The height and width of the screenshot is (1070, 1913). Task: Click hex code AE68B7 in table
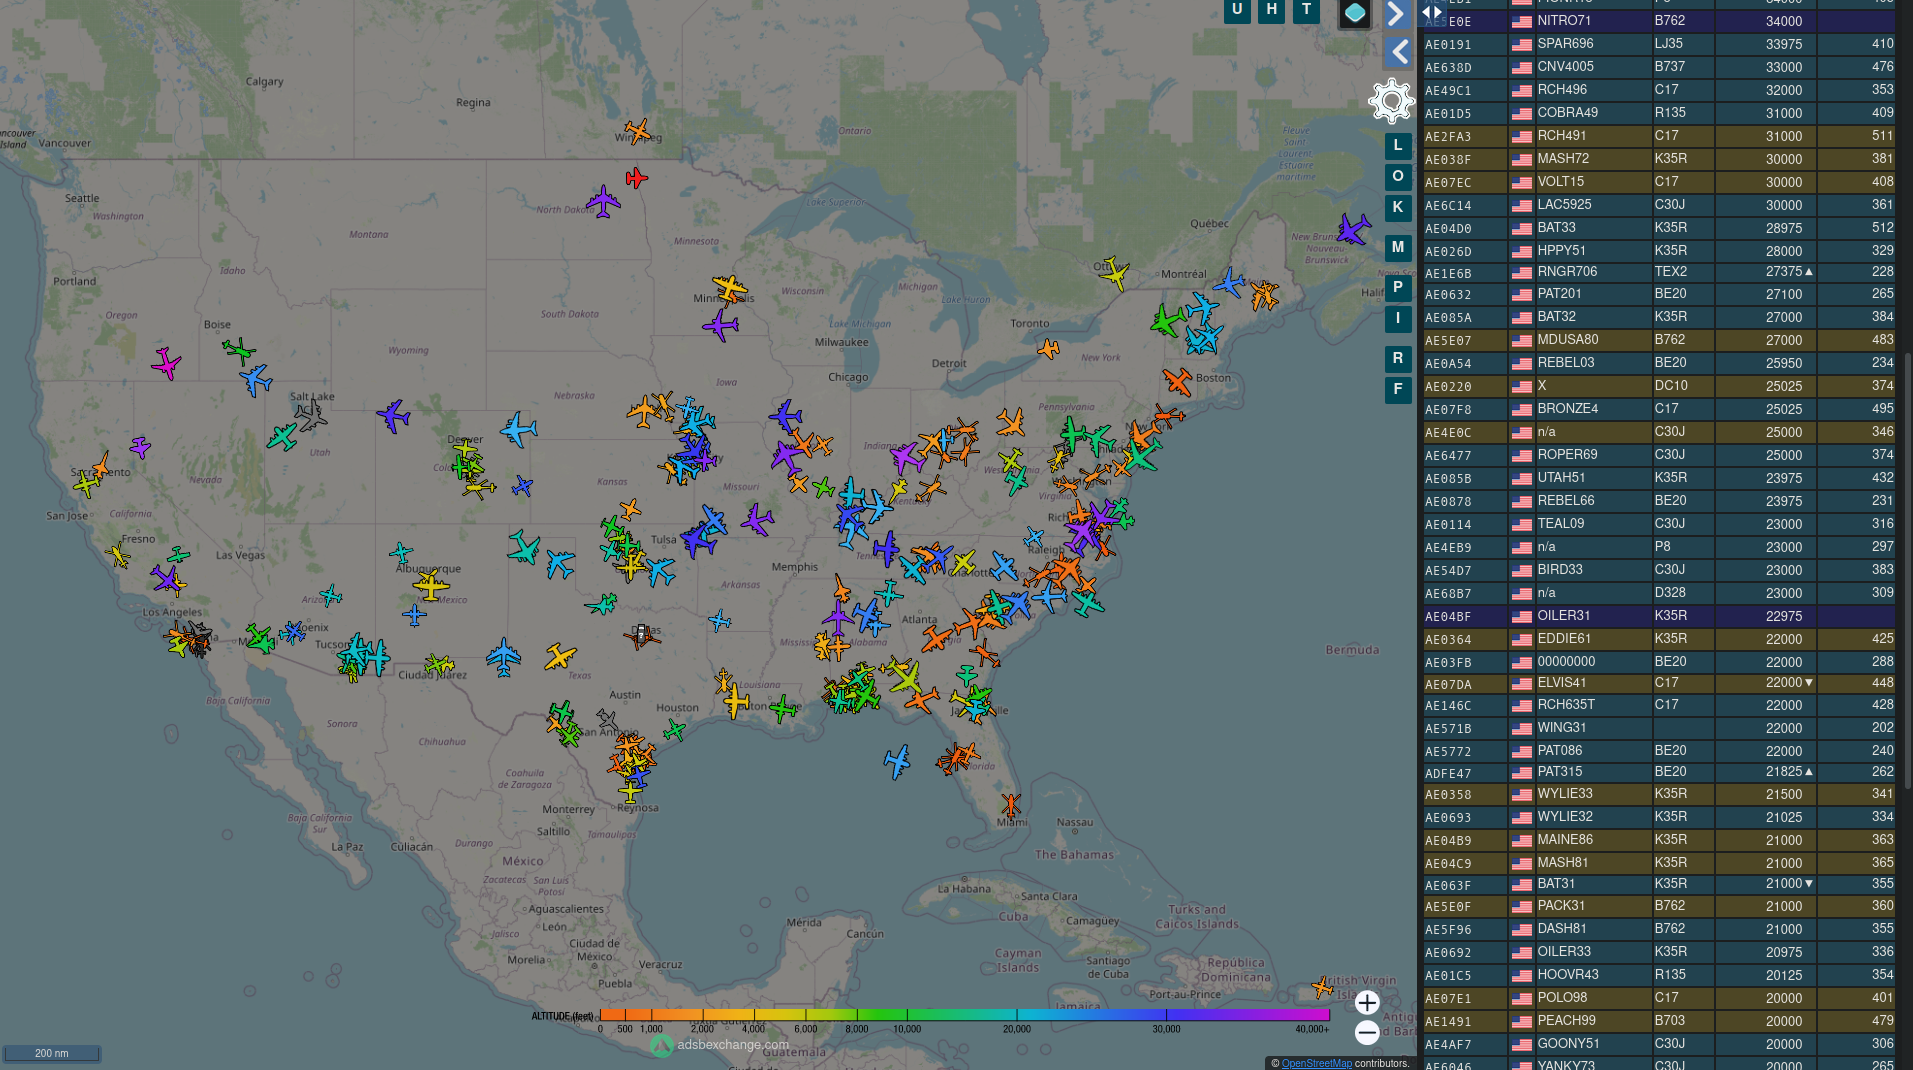tap(1448, 594)
